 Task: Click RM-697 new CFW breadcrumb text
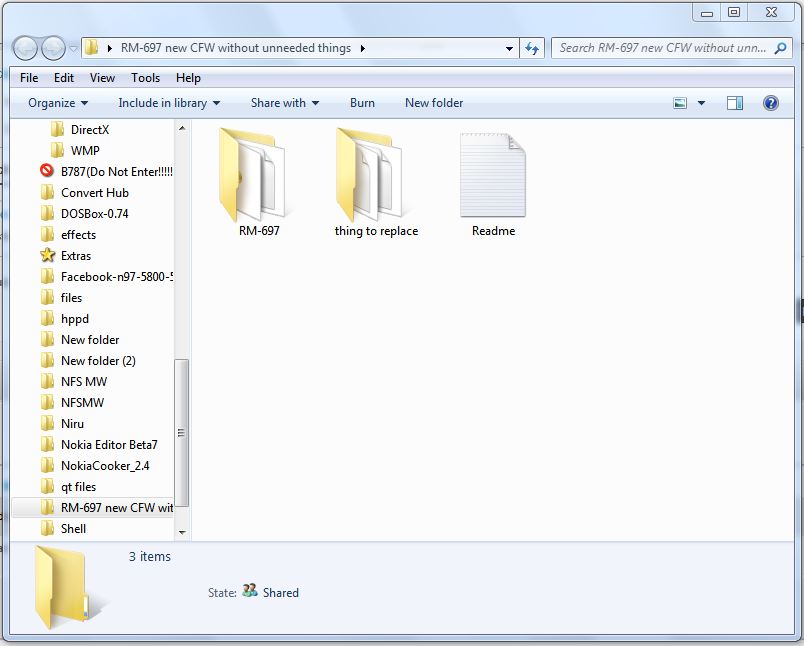236,48
